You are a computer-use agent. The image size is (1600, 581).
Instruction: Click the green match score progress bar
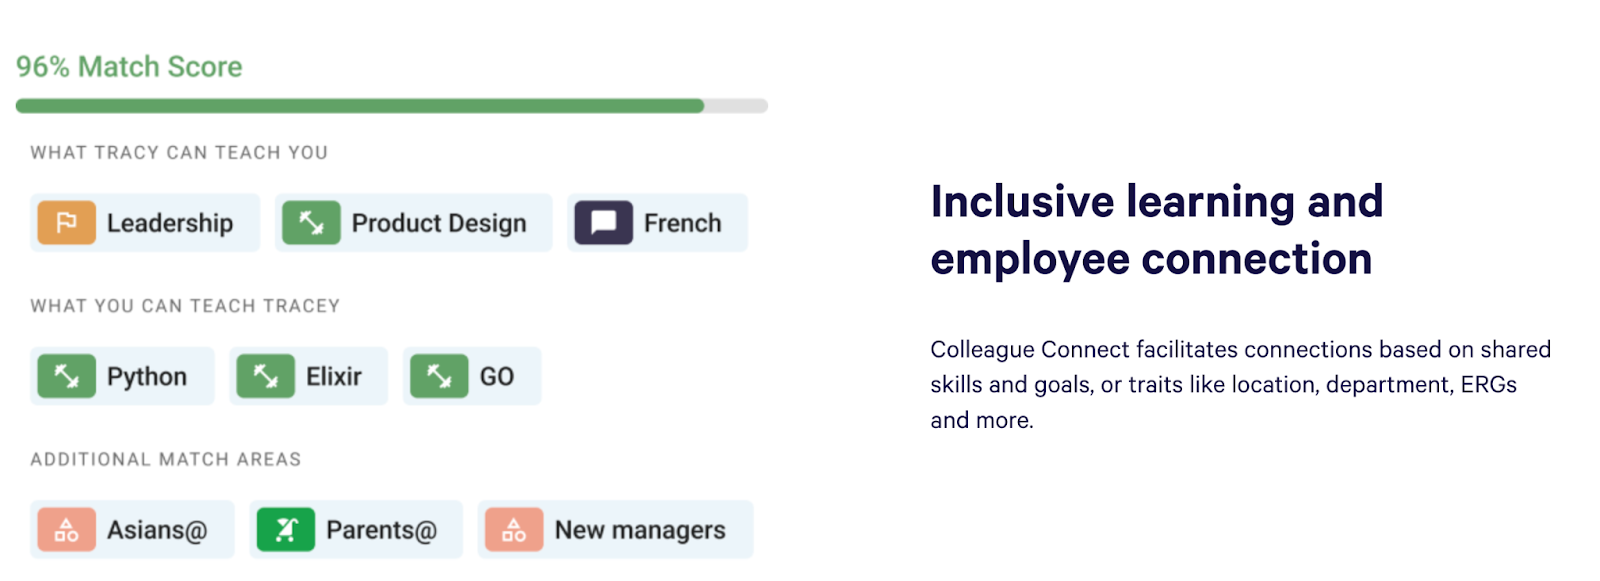(360, 104)
